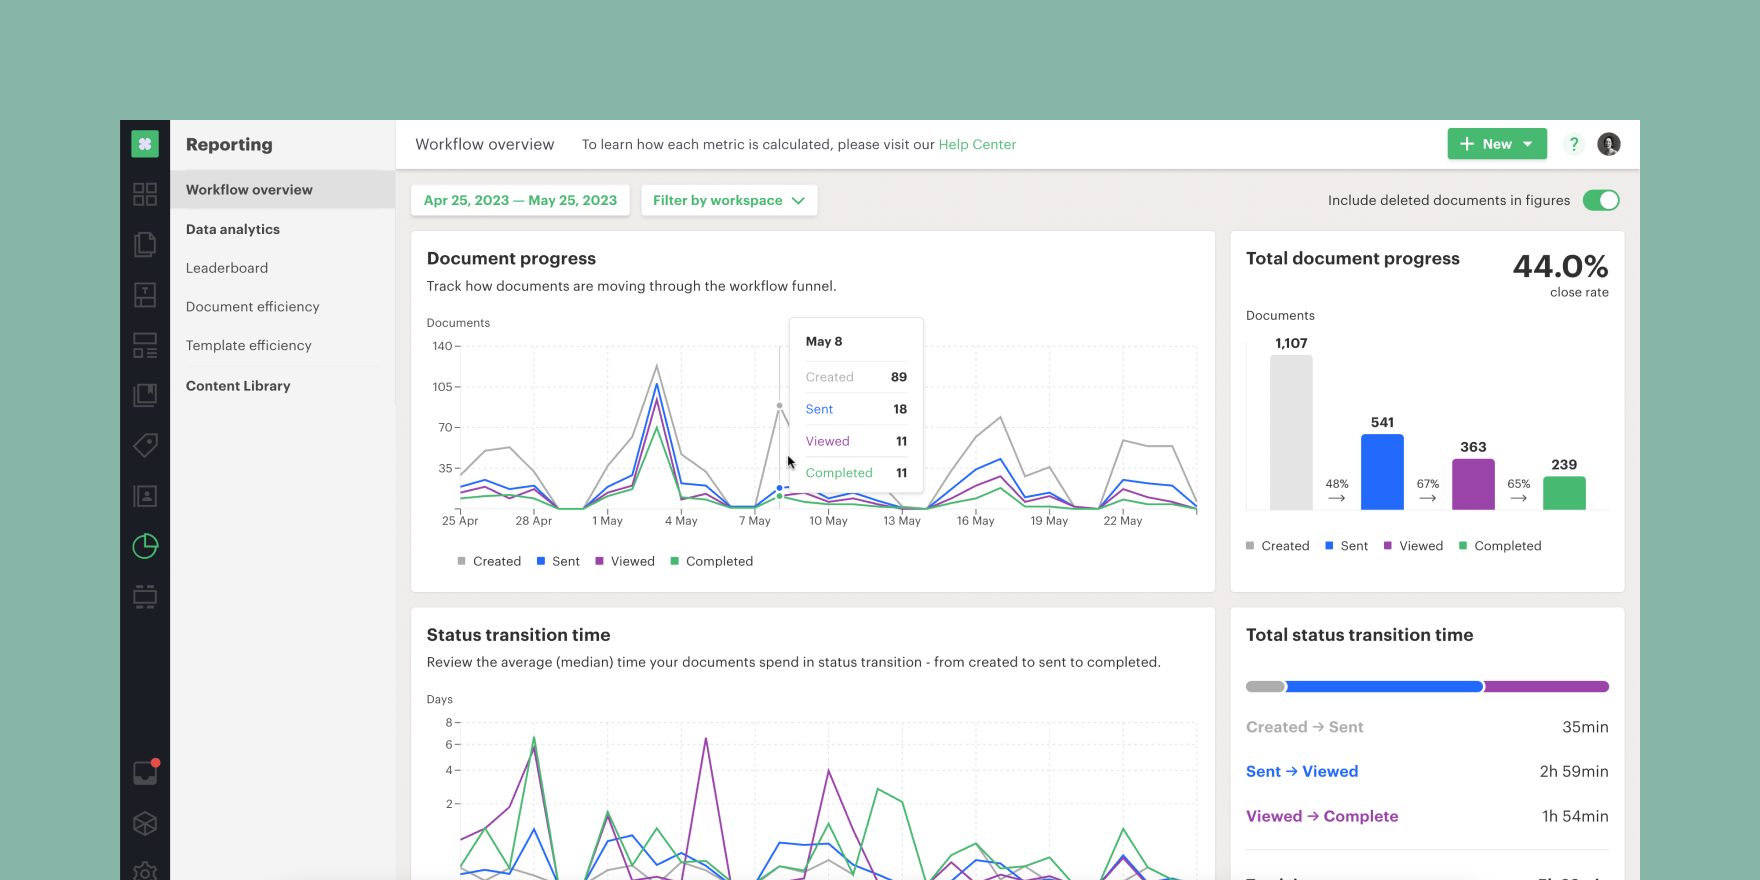Open the Help Center link
Image resolution: width=1760 pixels, height=880 pixels.
coord(977,144)
